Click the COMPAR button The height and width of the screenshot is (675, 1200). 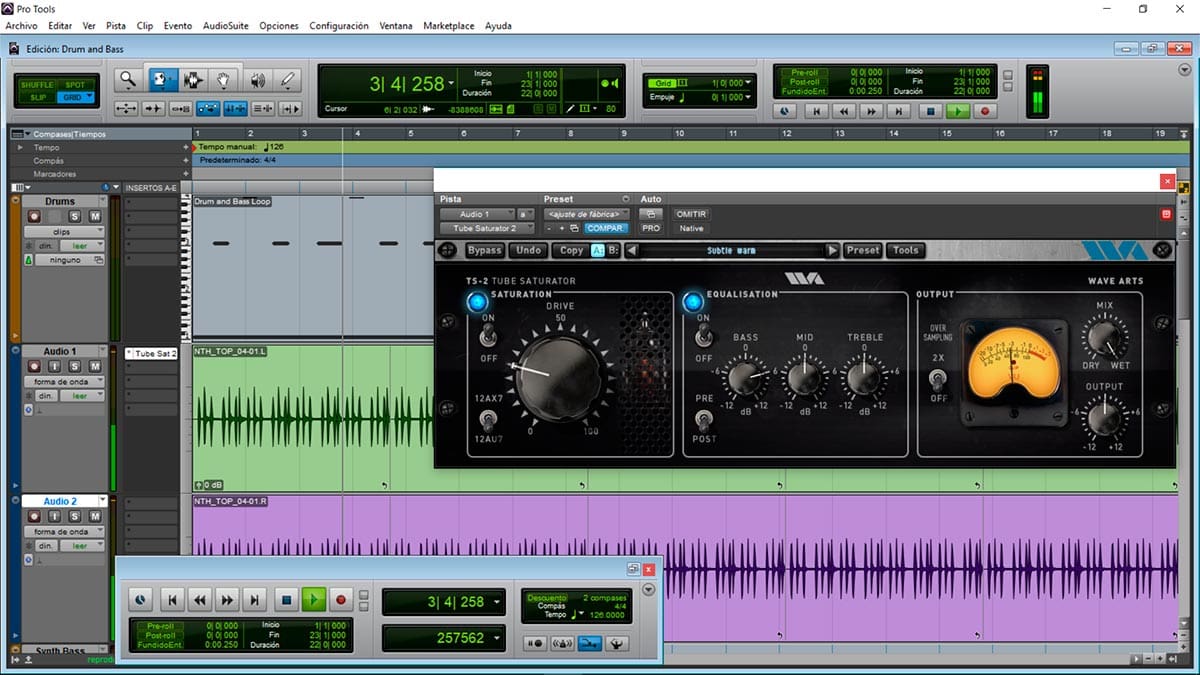606,228
